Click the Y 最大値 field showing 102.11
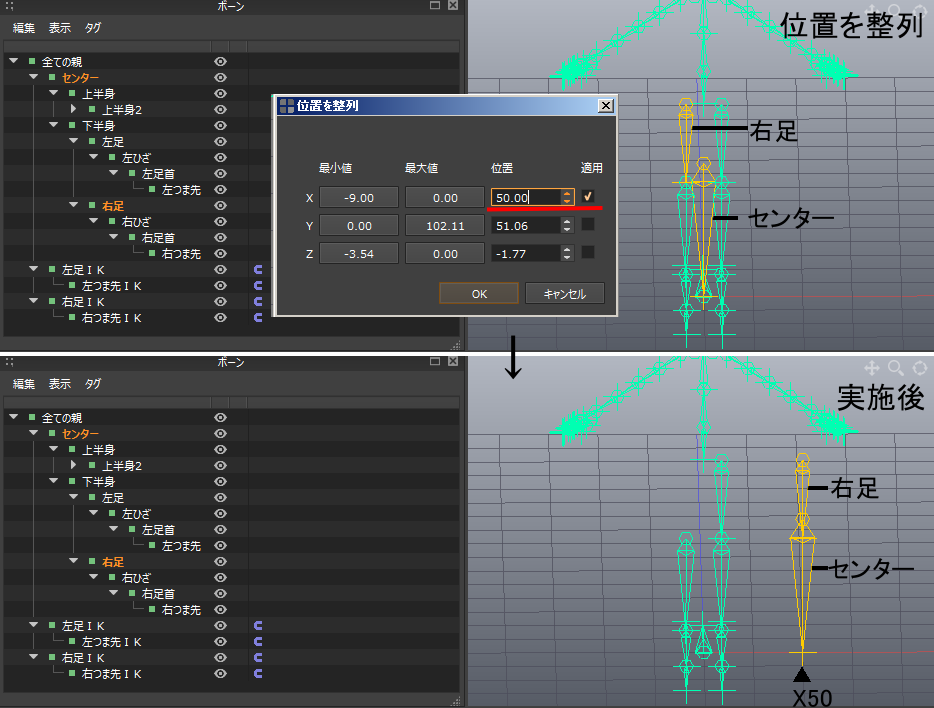Image resolution: width=934 pixels, height=708 pixels. click(445, 225)
